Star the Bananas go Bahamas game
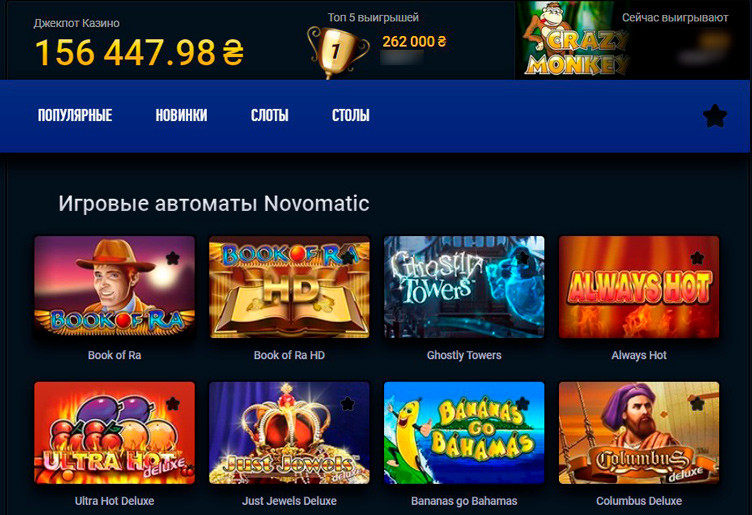 click(523, 404)
